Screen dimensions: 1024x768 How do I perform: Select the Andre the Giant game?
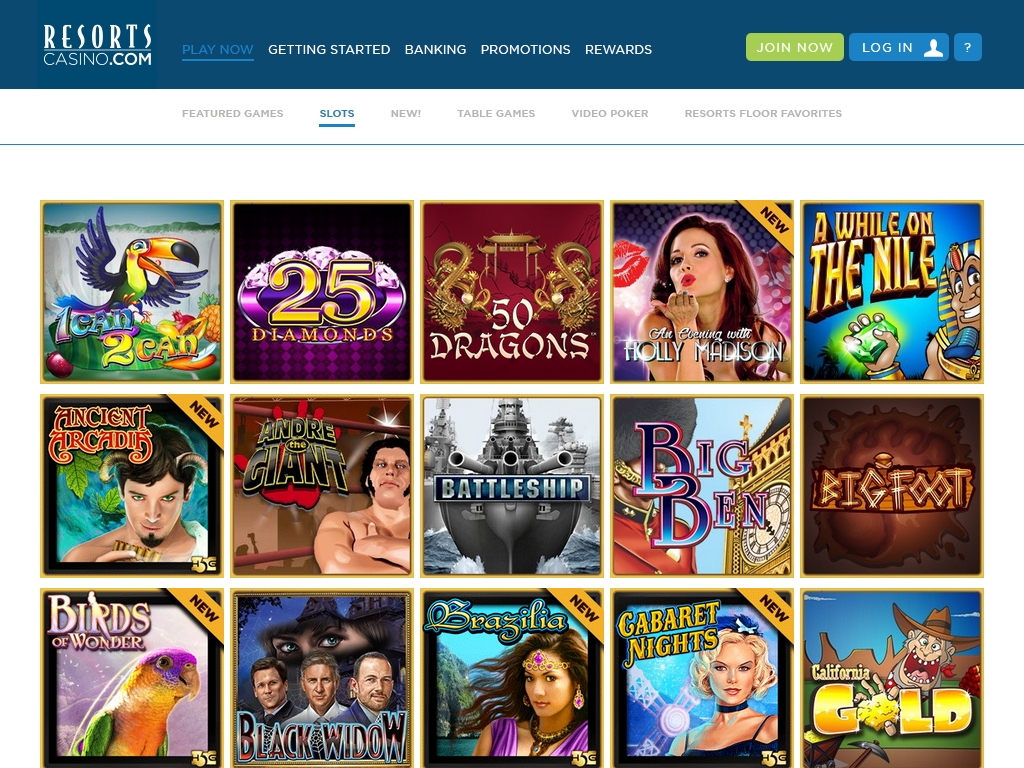[322, 486]
